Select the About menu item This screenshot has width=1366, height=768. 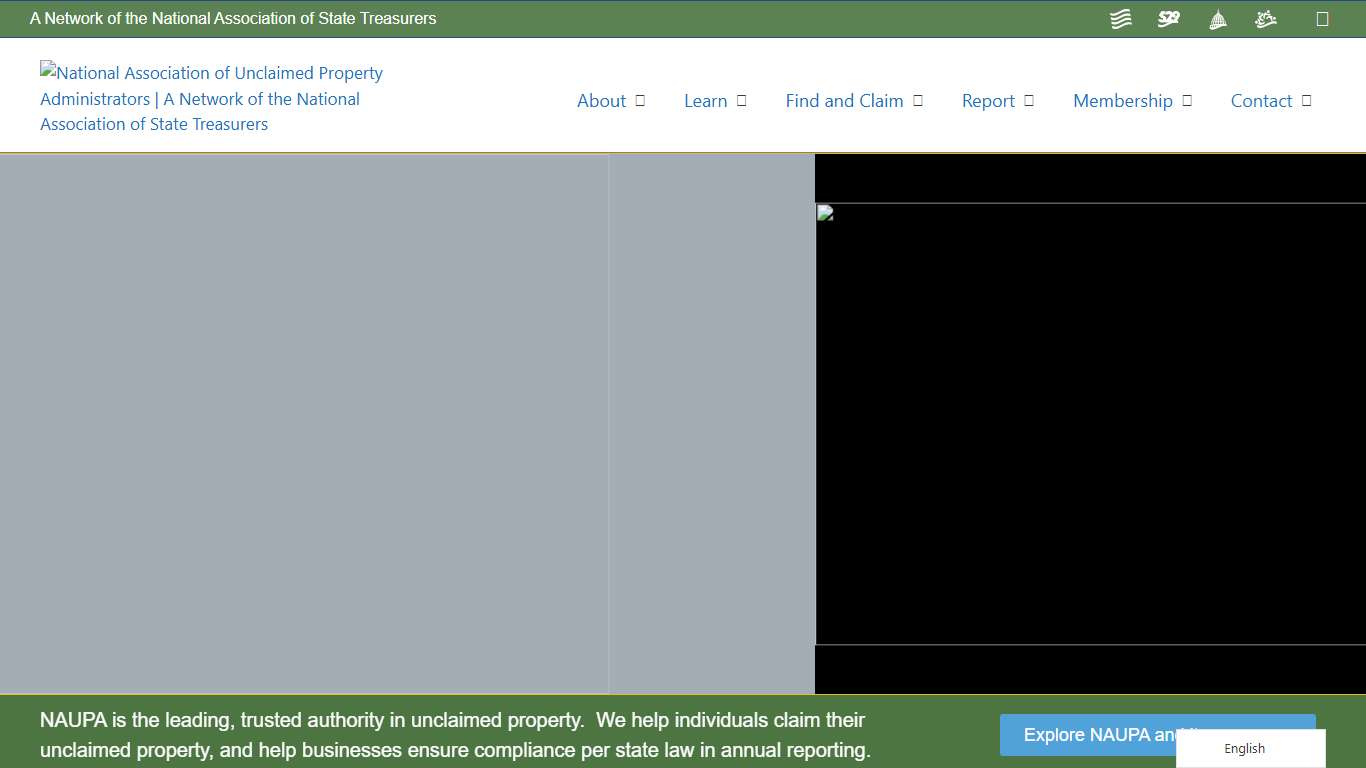[601, 100]
